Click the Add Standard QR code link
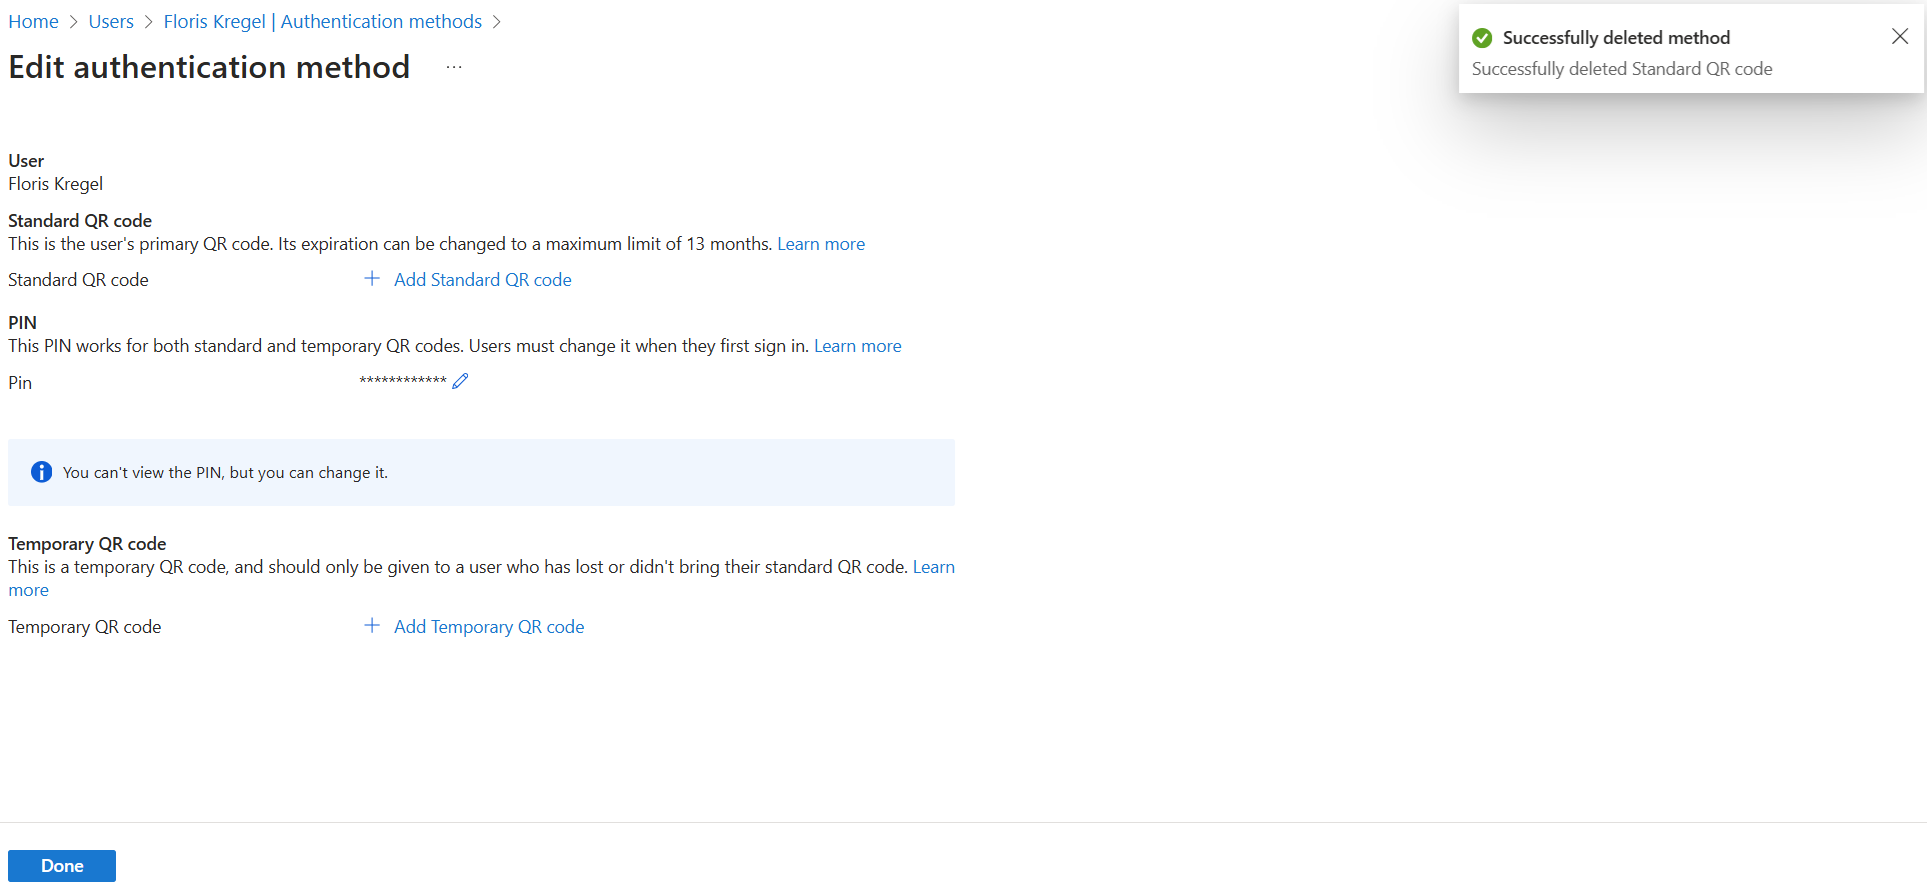 pos(482,280)
